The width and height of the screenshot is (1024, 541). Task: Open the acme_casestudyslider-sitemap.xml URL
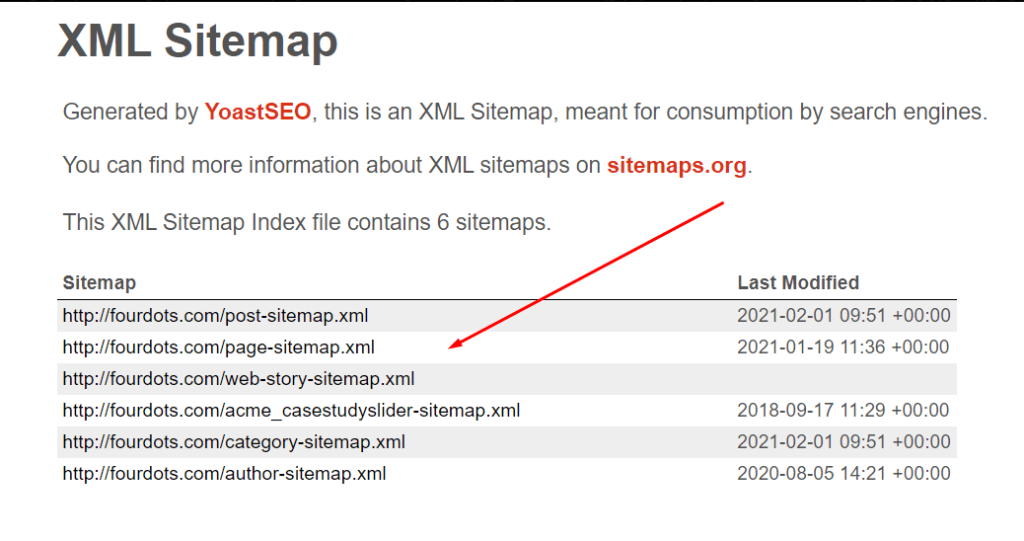click(x=291, y=410)
